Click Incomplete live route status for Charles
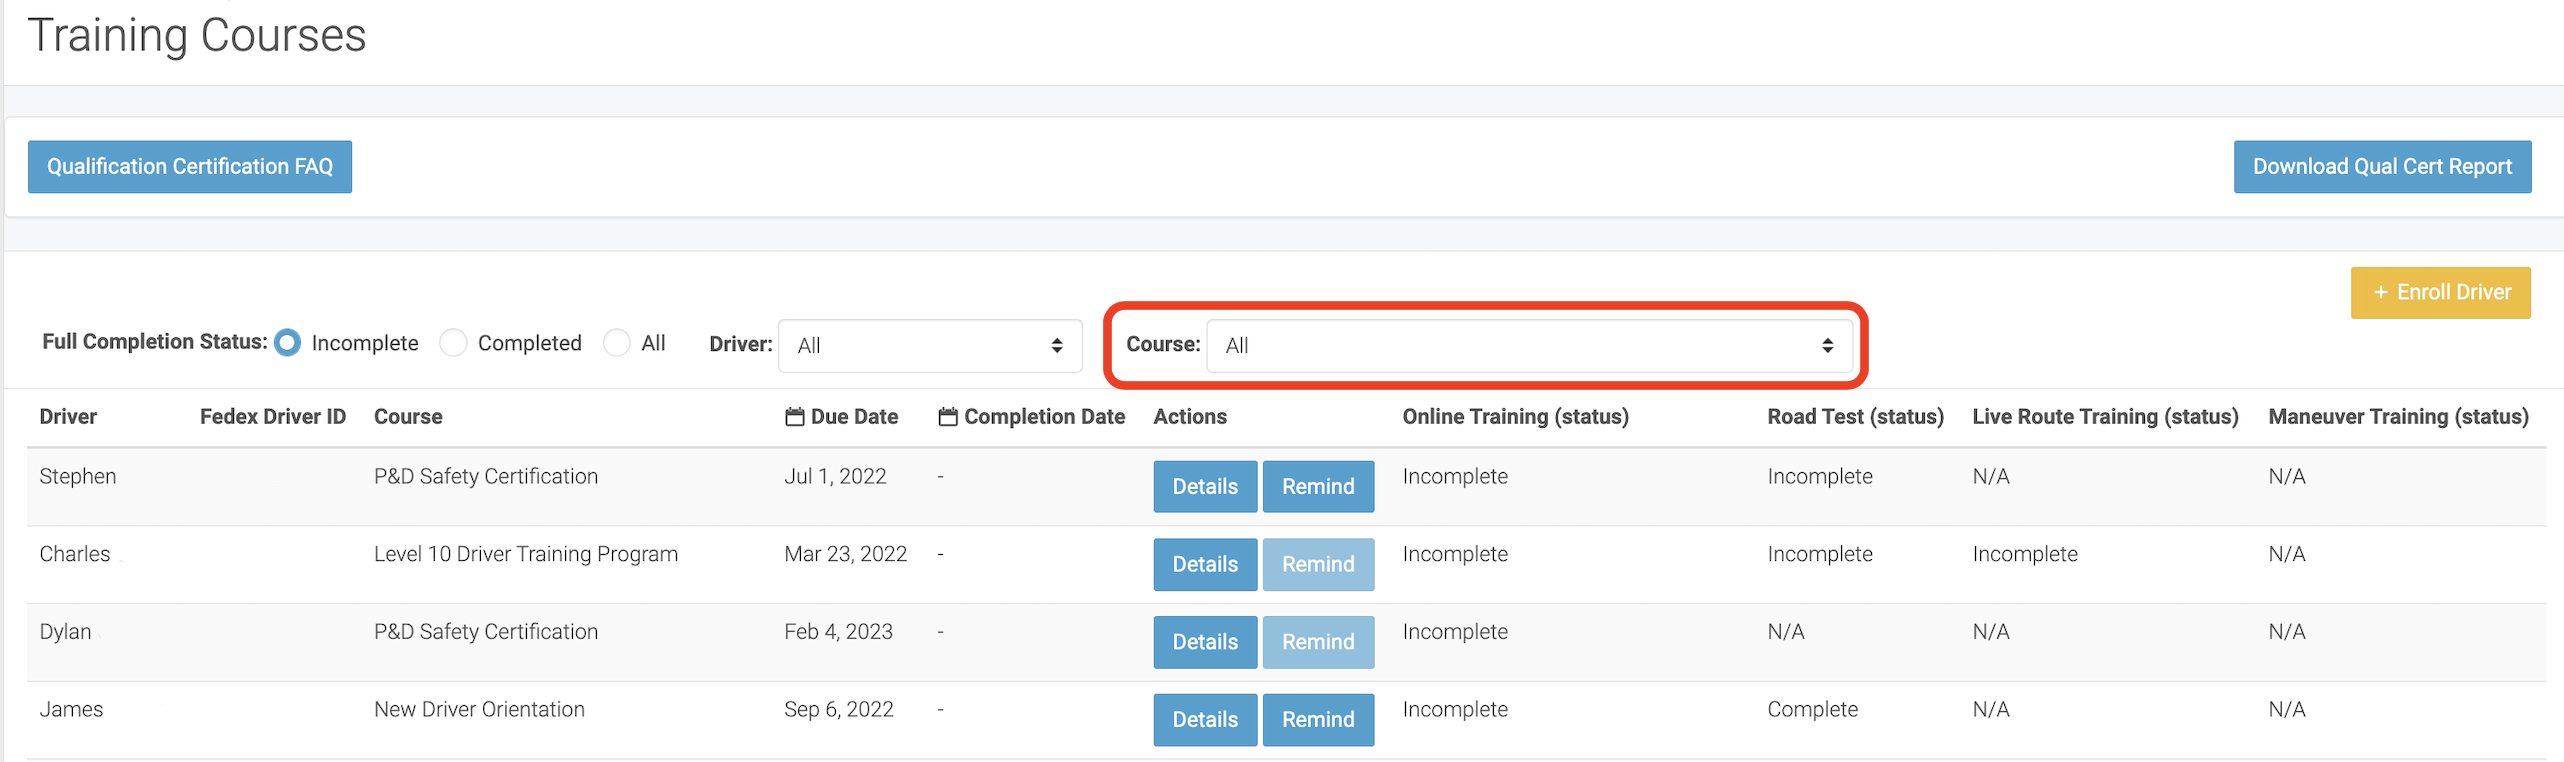The image size is (2564, 762). (2025, 555)
